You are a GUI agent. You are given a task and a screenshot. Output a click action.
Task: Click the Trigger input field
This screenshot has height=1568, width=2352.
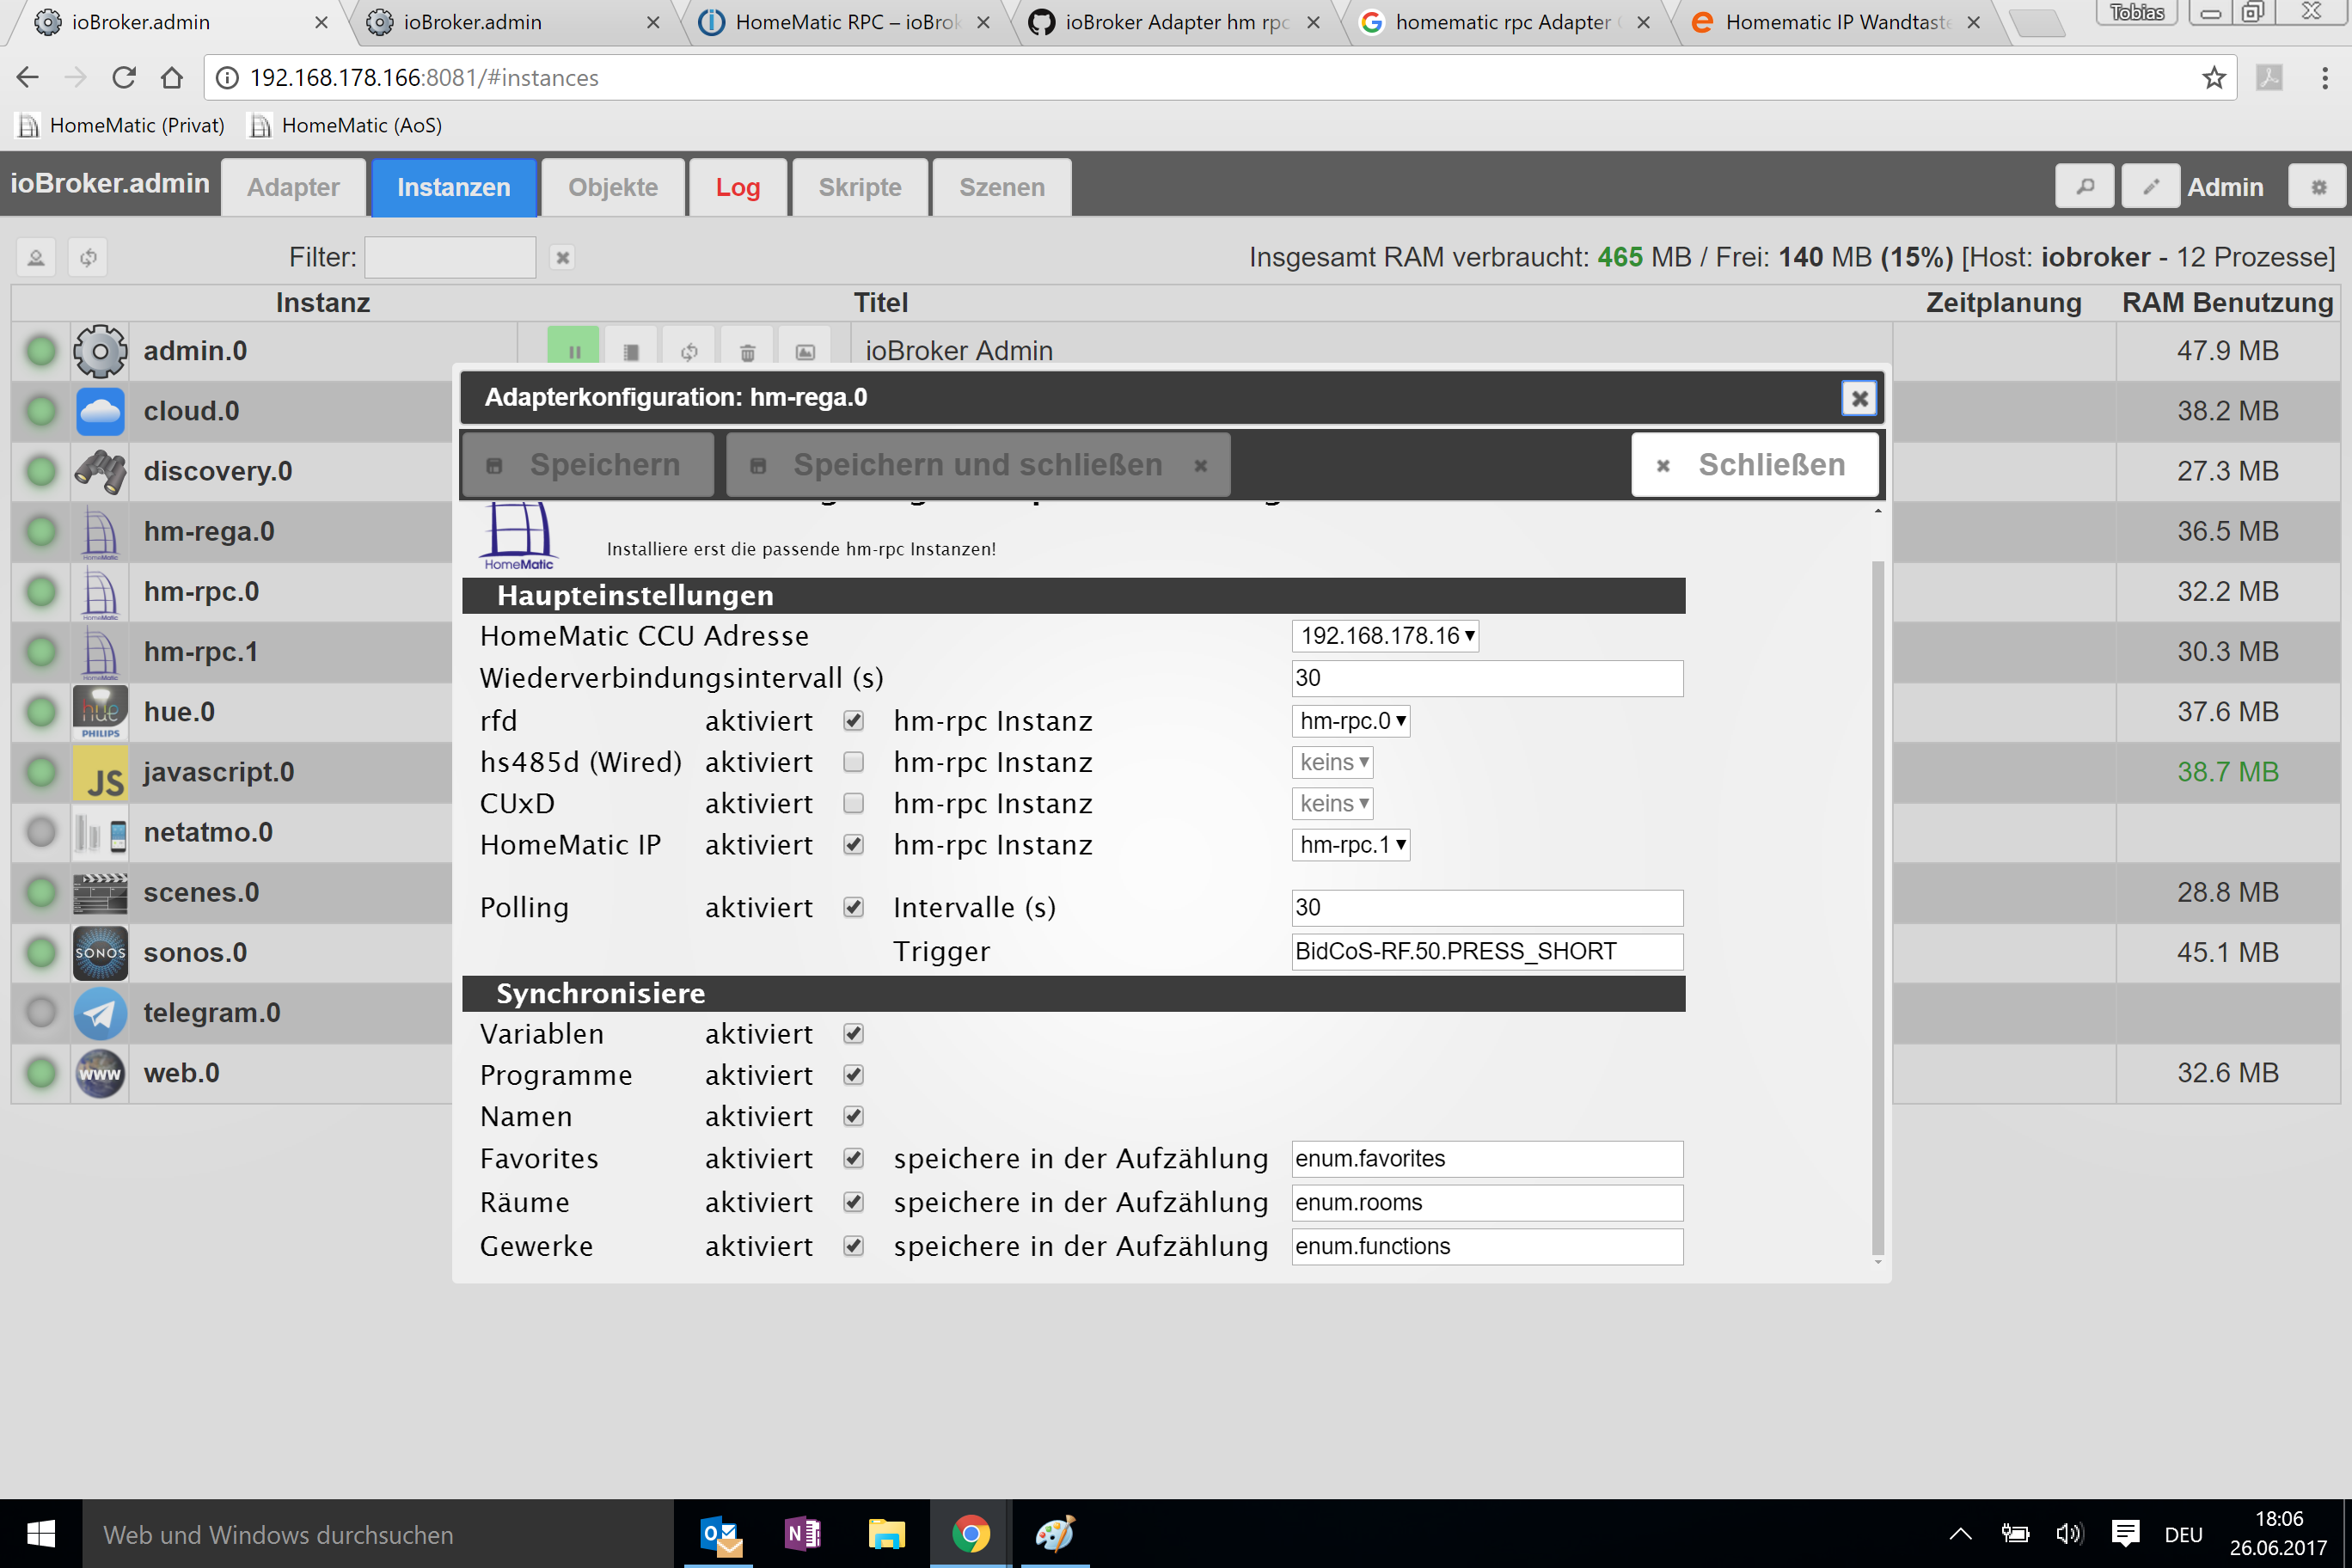pyautogui.click(x=1486, y=951)
